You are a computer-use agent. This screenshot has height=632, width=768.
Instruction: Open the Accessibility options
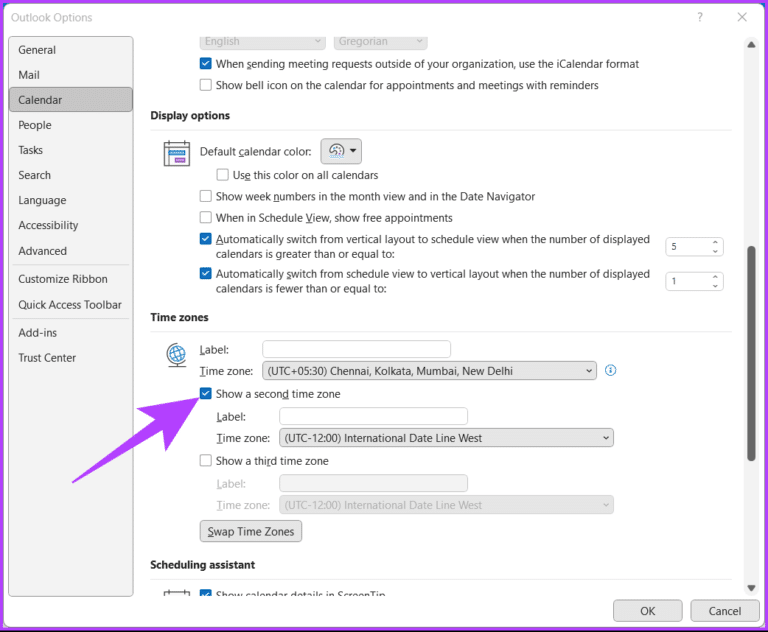pyautogui.click(x=71, y=225)
